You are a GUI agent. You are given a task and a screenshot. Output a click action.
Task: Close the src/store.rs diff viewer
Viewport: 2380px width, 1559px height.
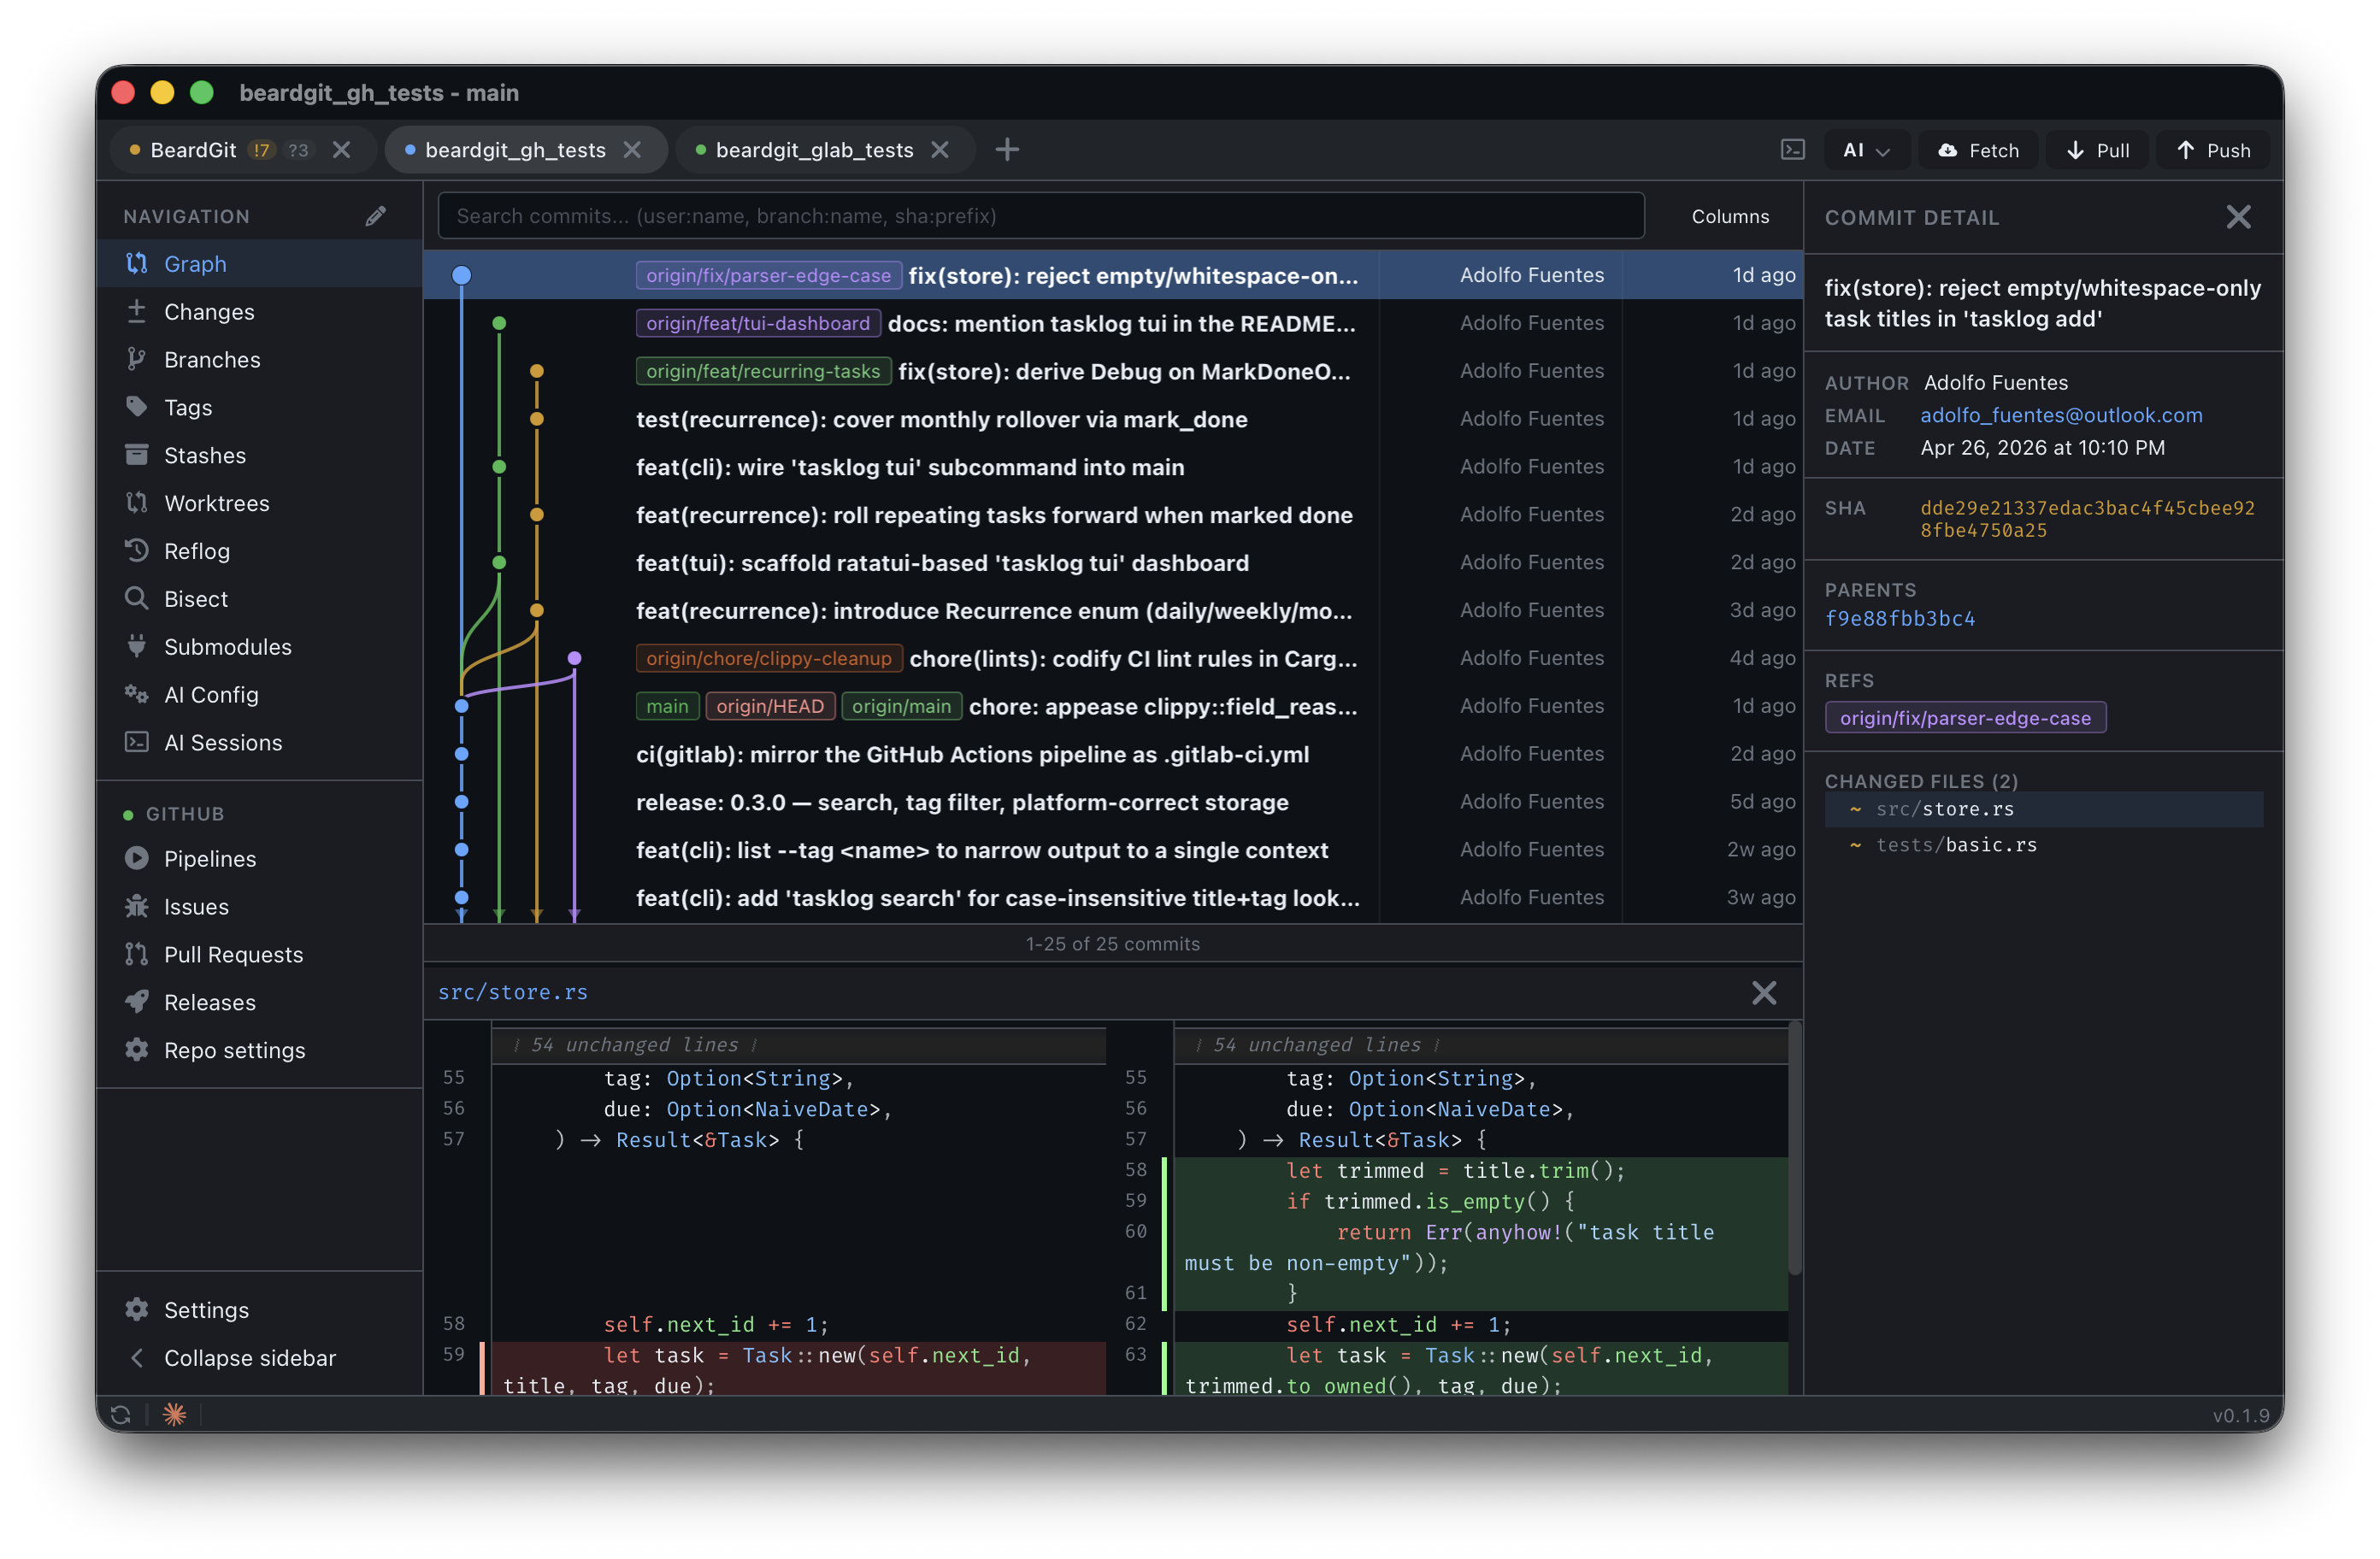pos(1764,993)
